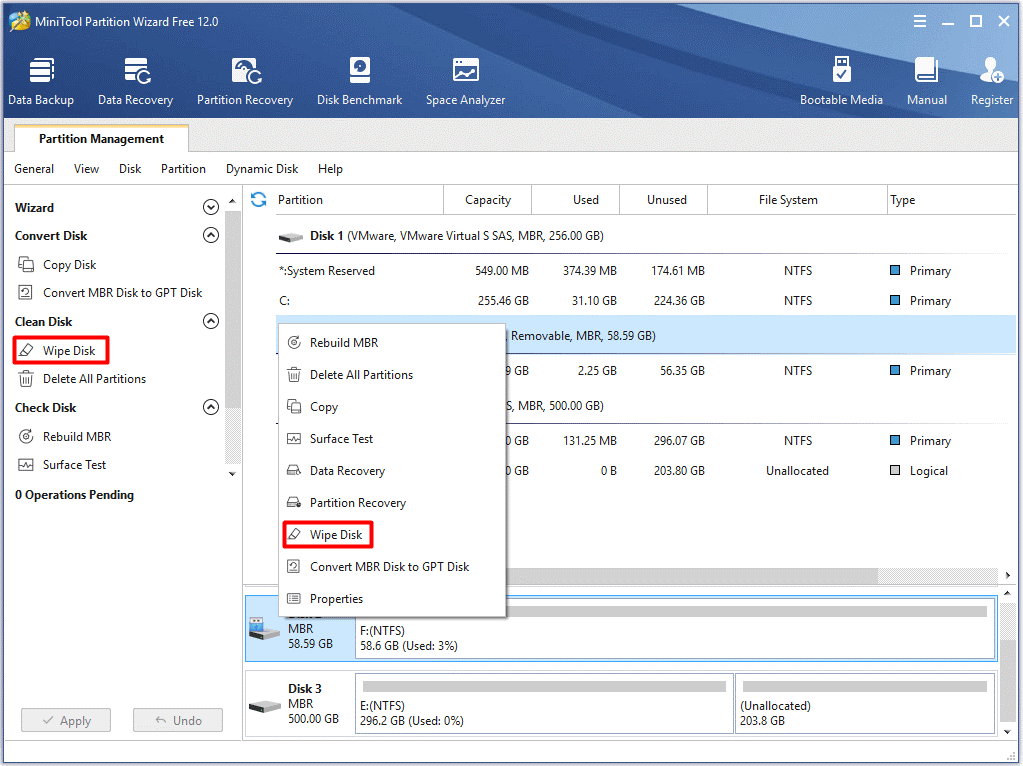Open the Manual
The image size is (1023, 766).
tap(926, 82)
